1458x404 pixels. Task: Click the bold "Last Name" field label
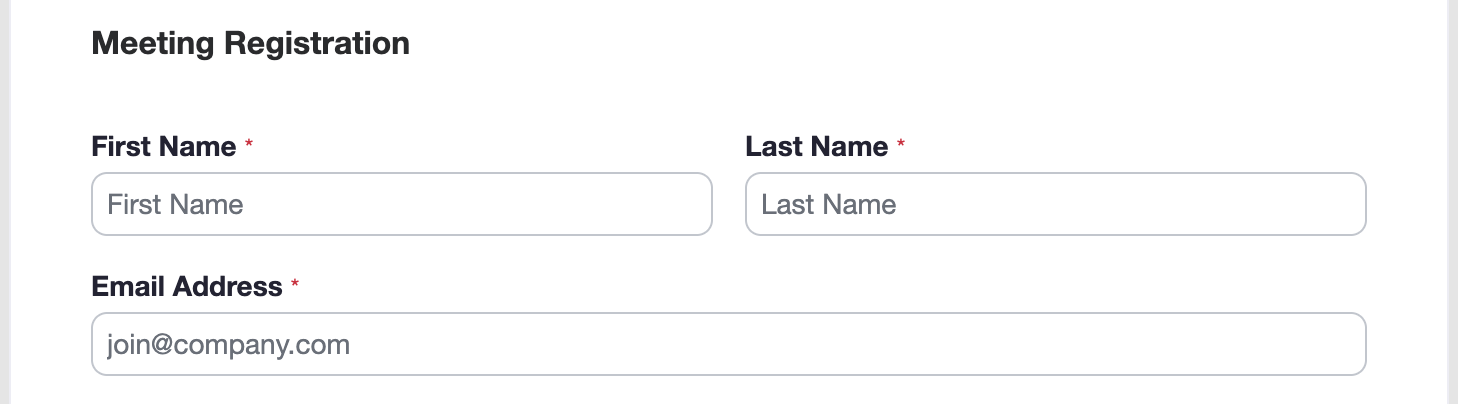point(816,147)
